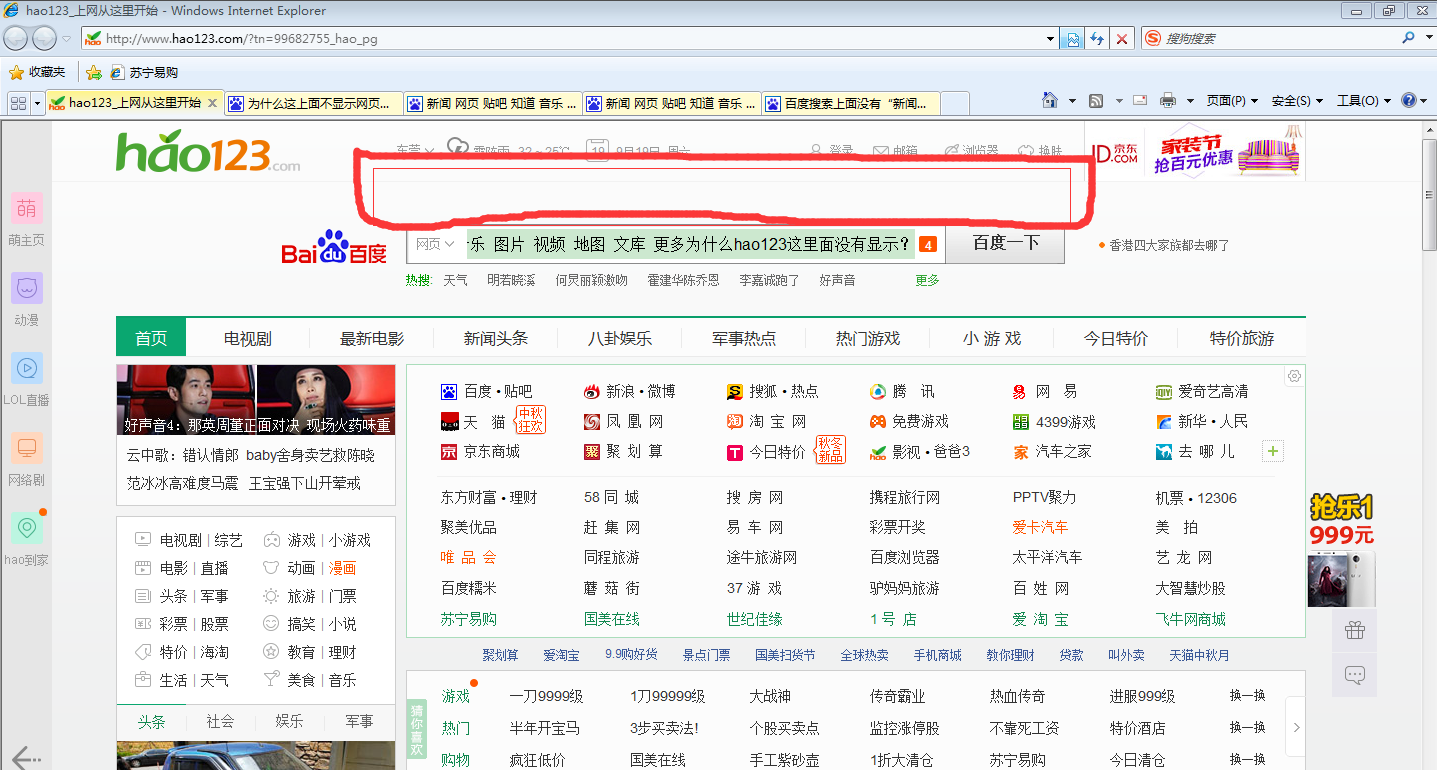The height and width of the screenshot is (770, 1437).
Task: Open the 百度·贴吧 site link
Action: [x=487, y=391]
